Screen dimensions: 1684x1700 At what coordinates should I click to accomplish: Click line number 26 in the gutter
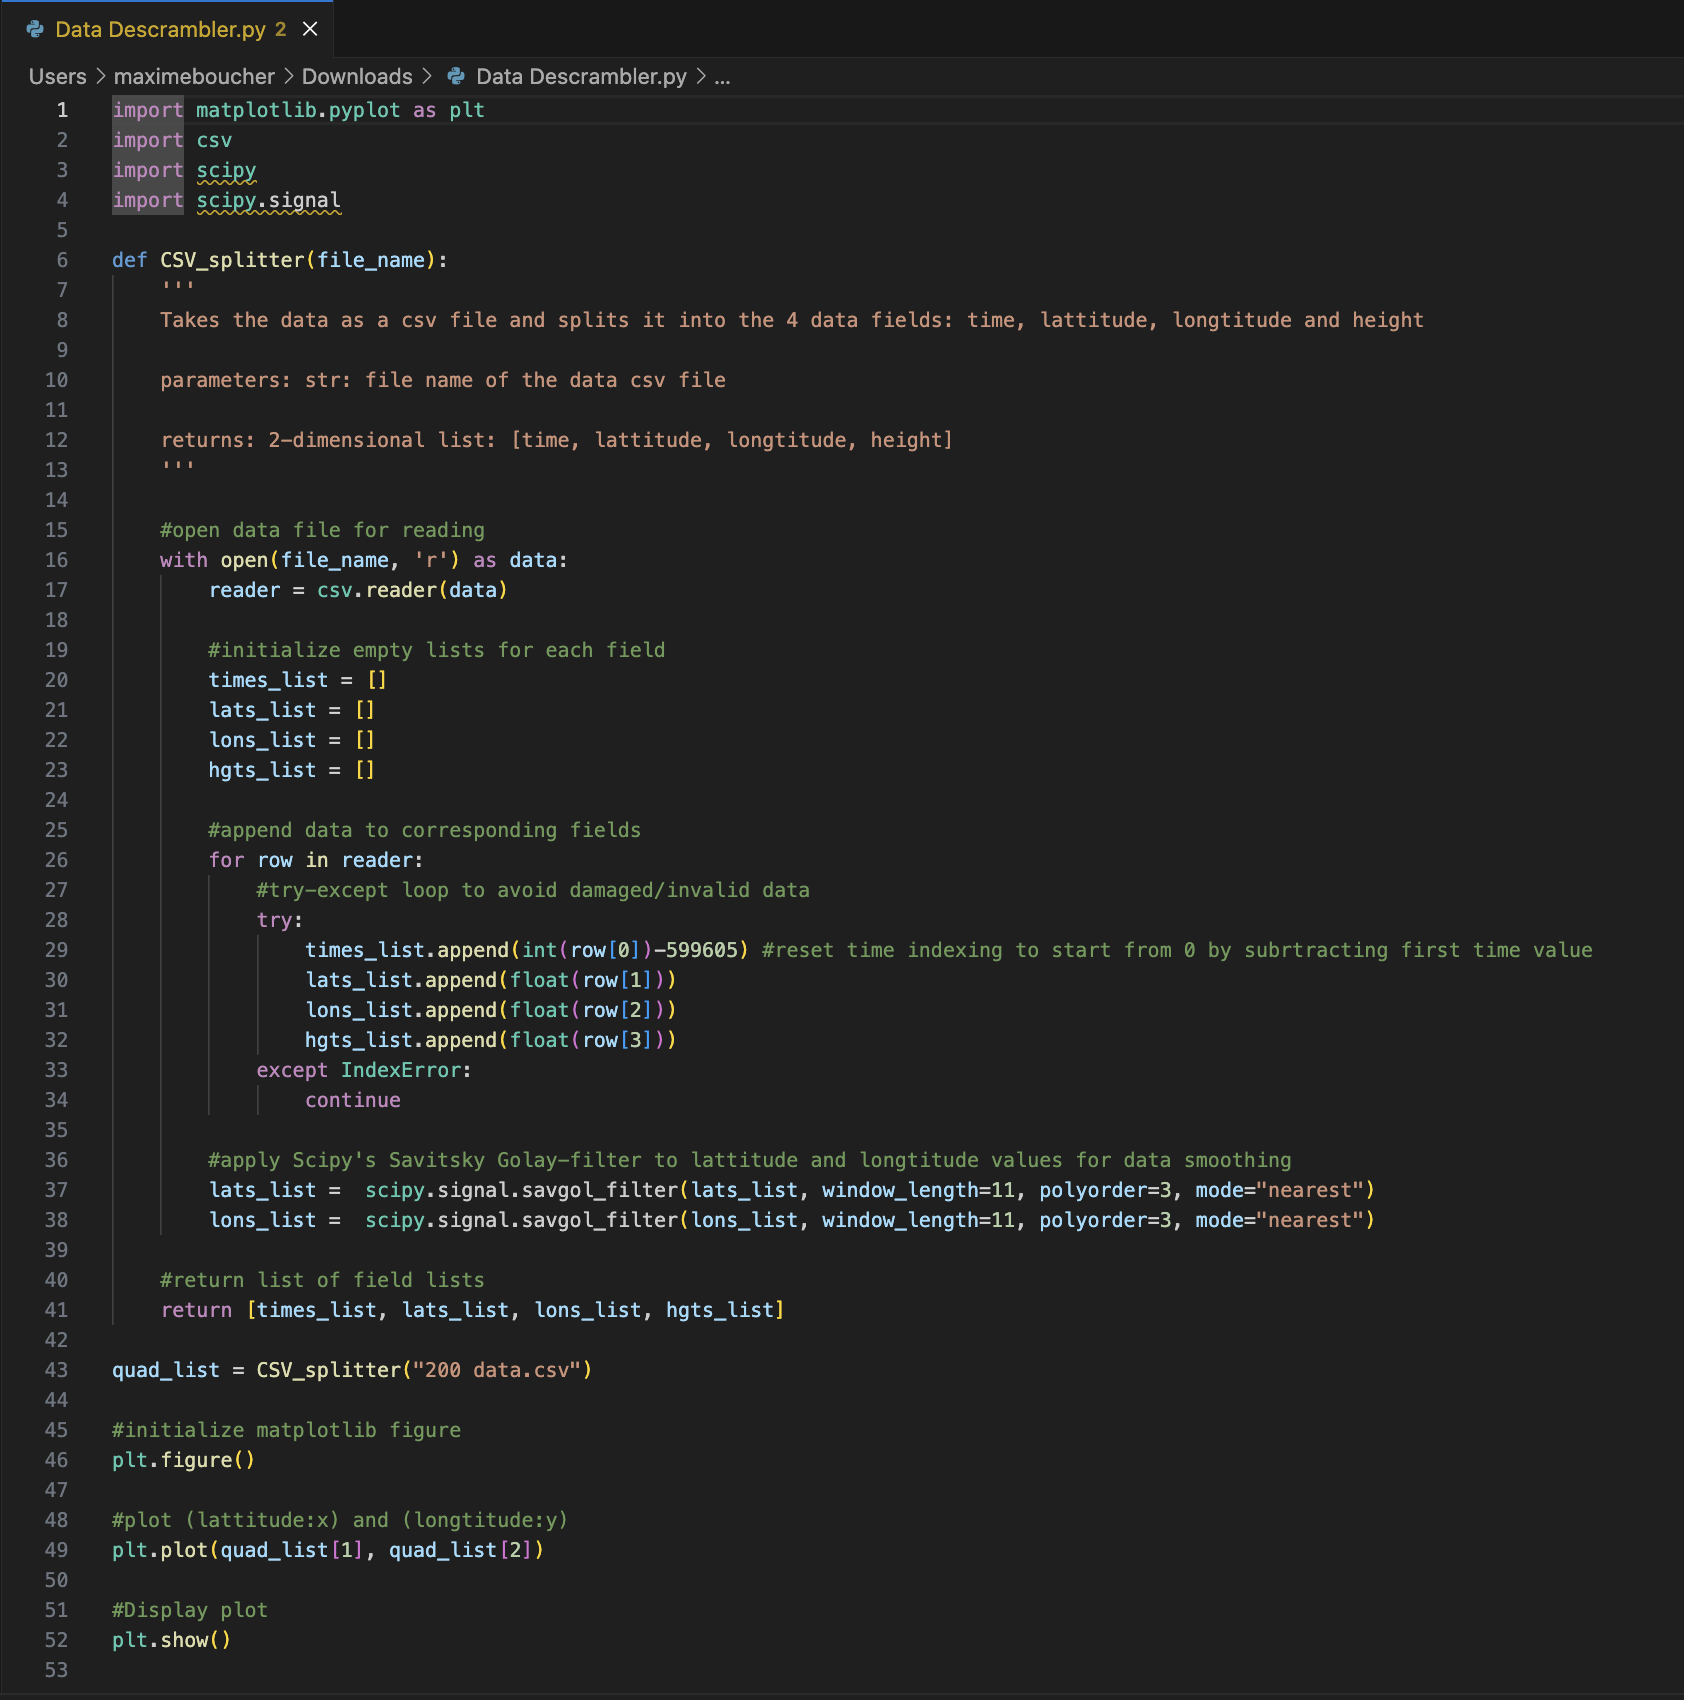coord(56,860)
